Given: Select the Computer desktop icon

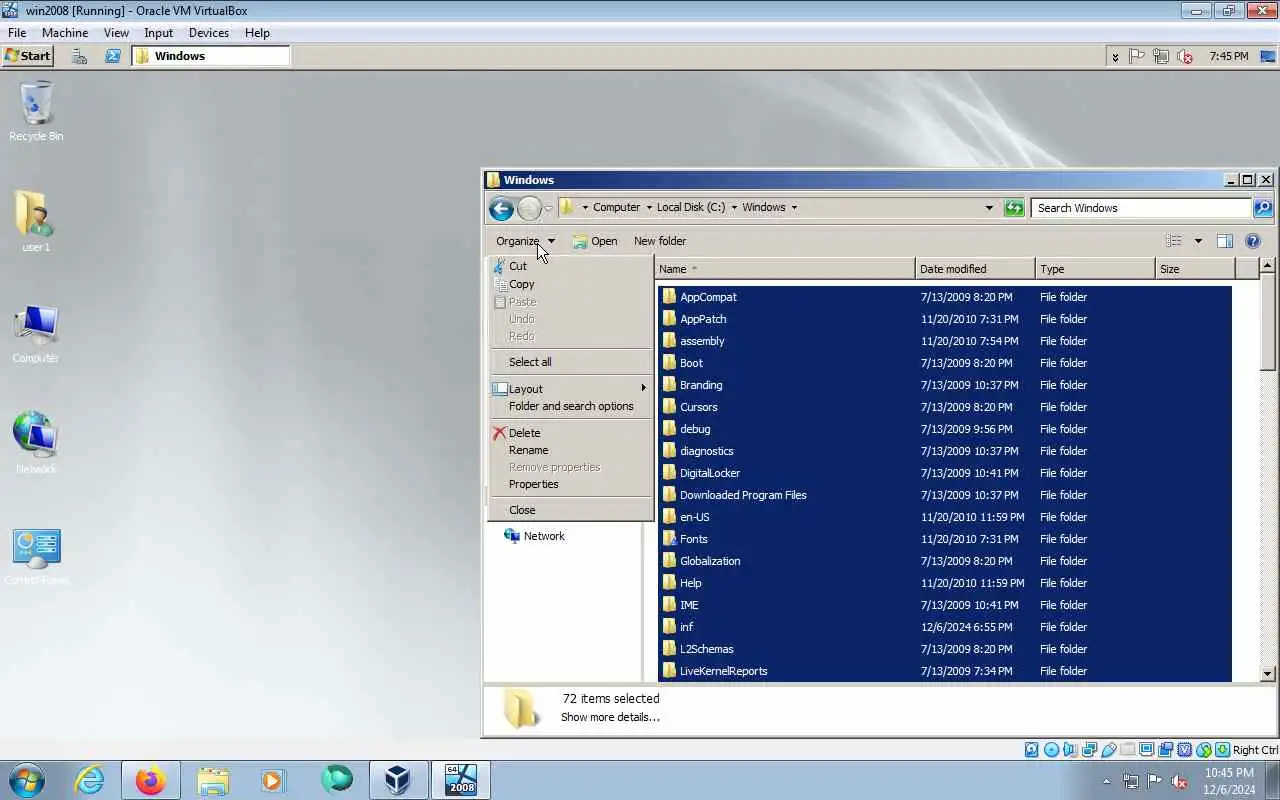Looking at the screenshot, I should click(x=36, y=334).
